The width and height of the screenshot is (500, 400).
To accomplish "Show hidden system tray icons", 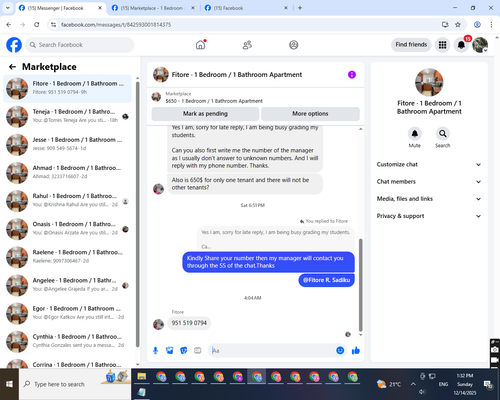I will (413, 384).
